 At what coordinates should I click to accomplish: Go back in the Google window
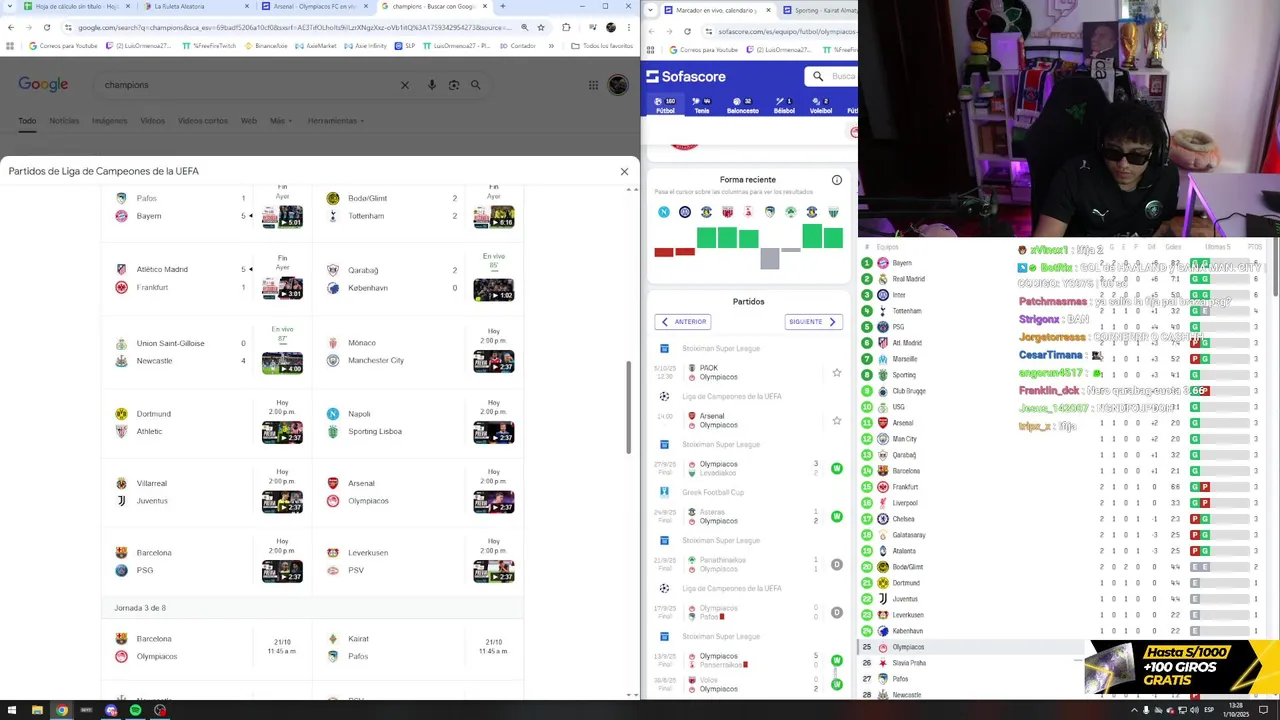[10, 28]
